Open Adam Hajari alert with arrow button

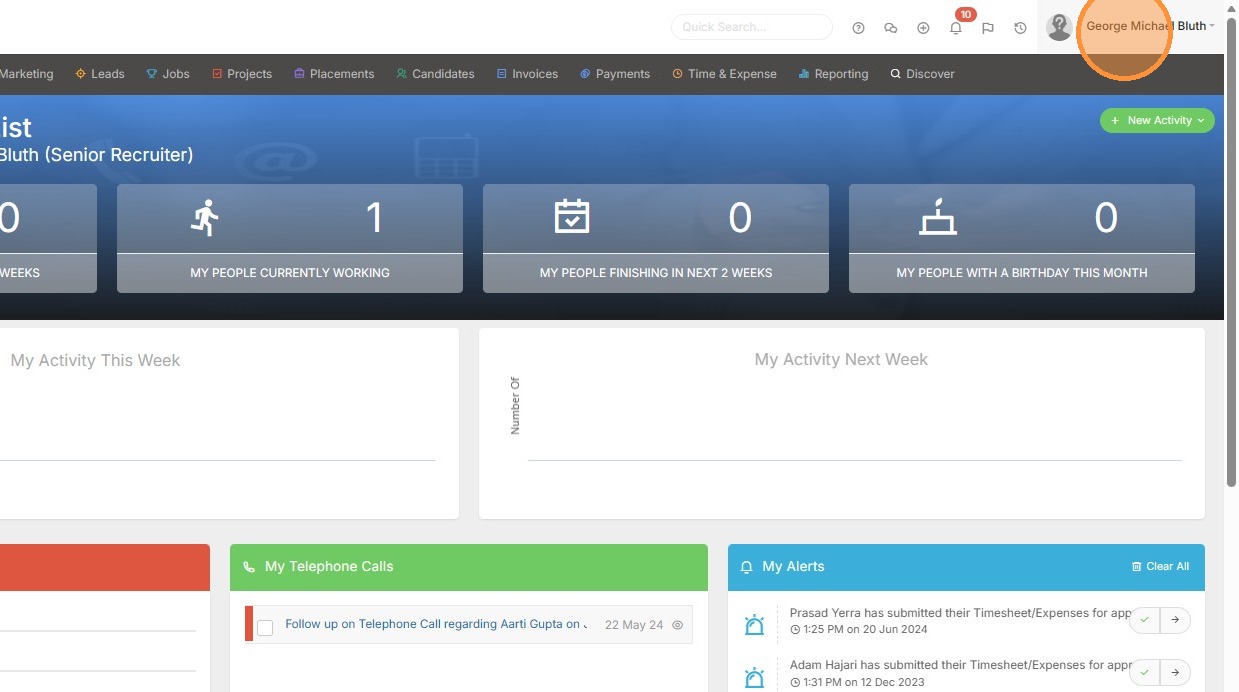click(1175, 672)
